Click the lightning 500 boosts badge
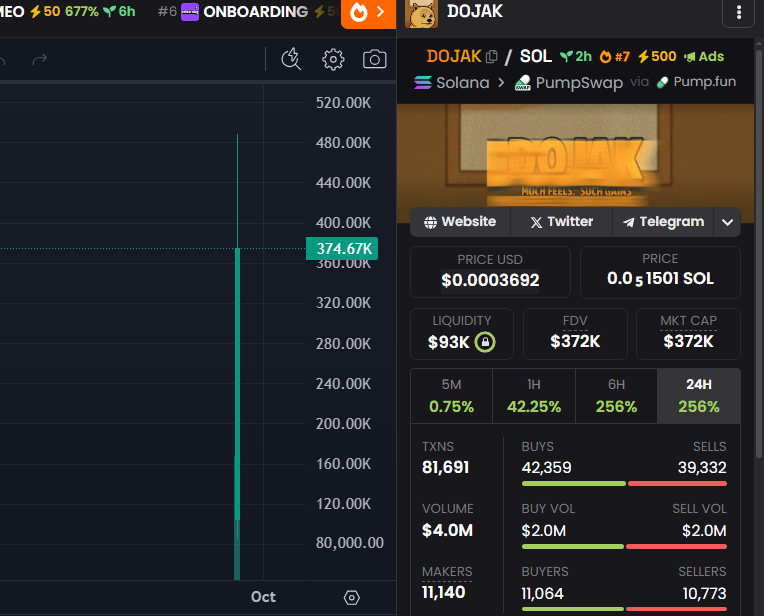 pos(657,57)
